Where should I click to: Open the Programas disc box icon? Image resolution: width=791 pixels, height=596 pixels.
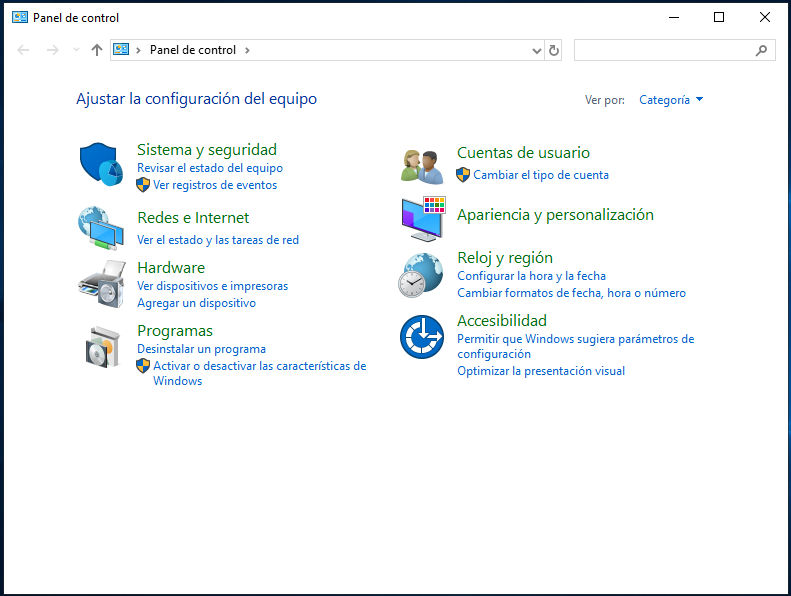coord(102,347)
